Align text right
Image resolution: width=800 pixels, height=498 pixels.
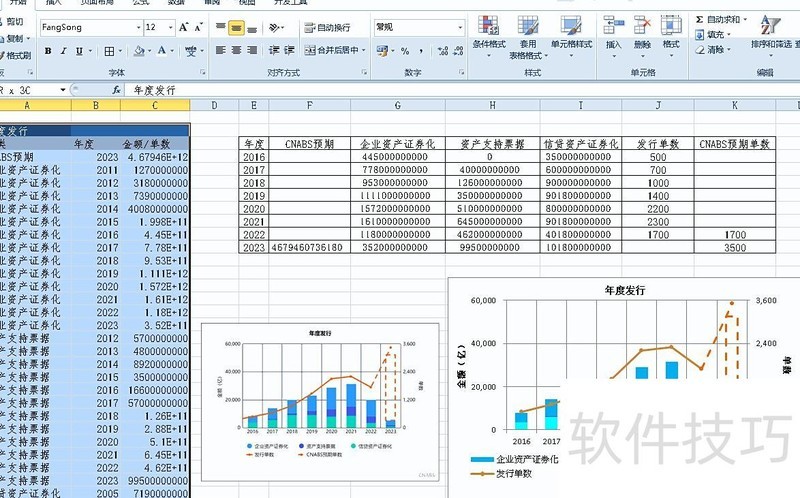252,50
